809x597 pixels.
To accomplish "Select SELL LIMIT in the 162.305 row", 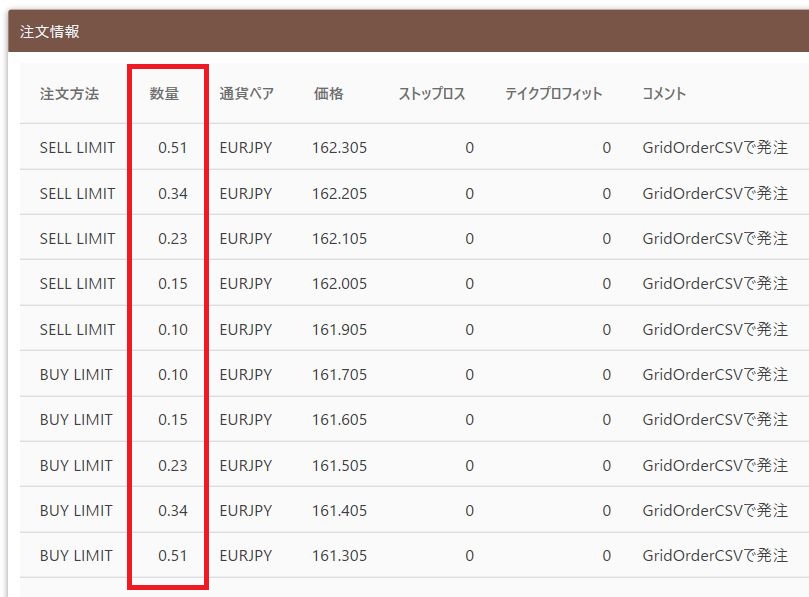I will (x=77, y=148).
